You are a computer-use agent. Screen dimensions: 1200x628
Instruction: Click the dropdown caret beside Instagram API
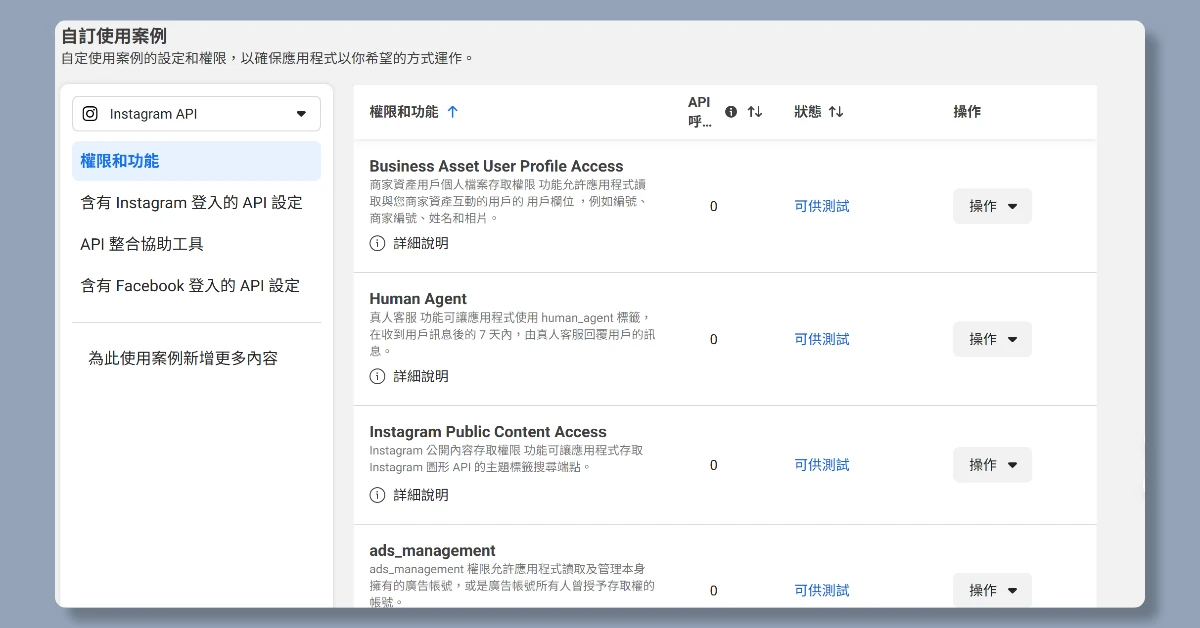click(301, 114)
